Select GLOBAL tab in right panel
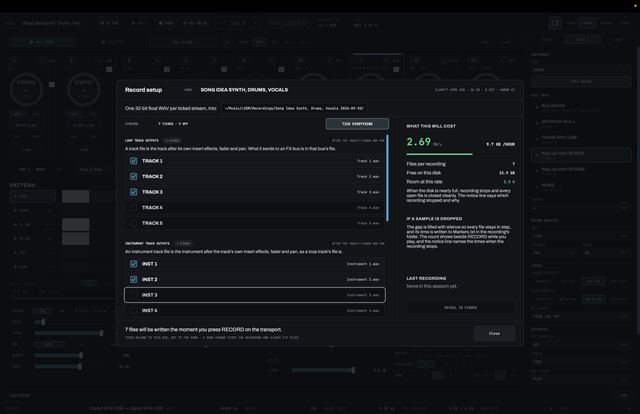The height and width of the screenshot is (414, 640). tap(547, 40)
